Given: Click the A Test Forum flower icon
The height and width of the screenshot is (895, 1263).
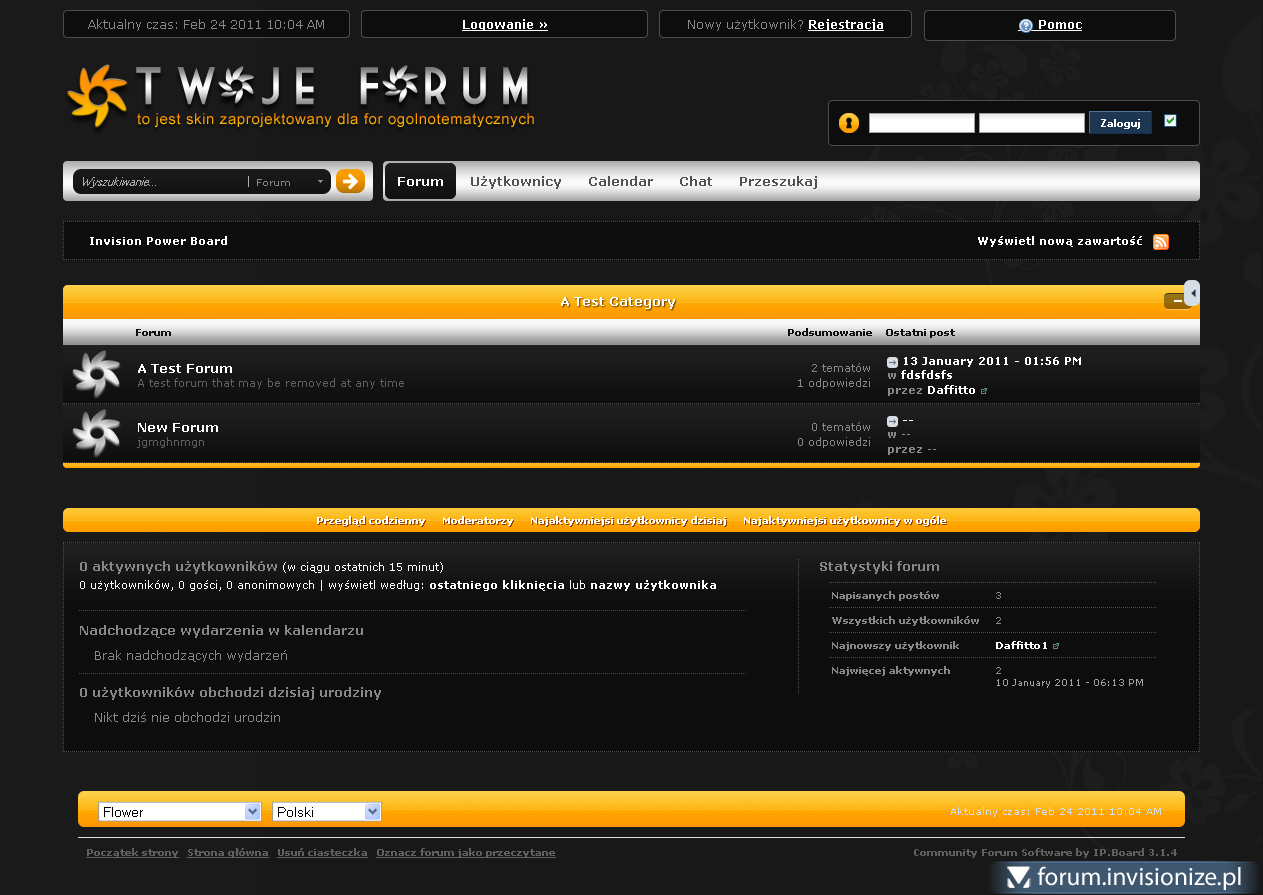Looking at the screenshot, I should [x=97, y=375].
